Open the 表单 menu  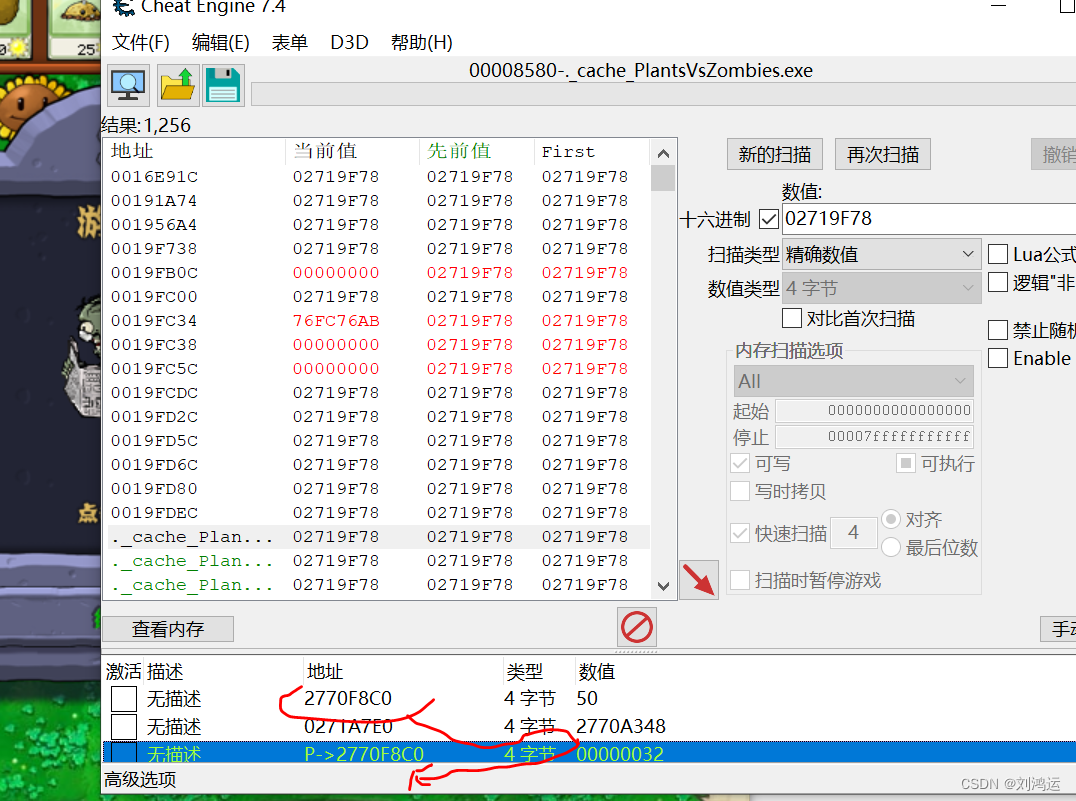[290, 43]
